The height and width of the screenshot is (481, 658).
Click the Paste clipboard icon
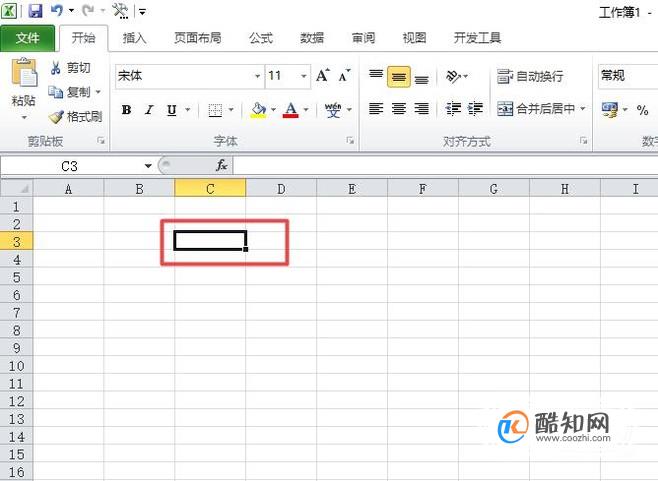(24, 72)
